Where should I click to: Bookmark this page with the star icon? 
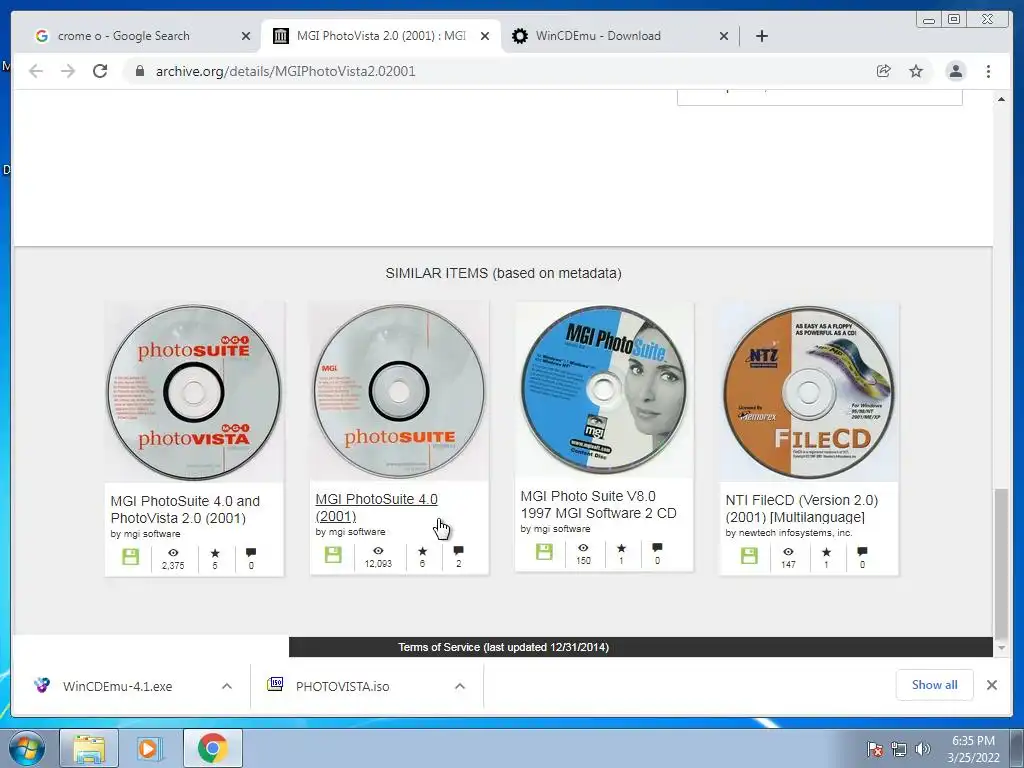[916, 71]
